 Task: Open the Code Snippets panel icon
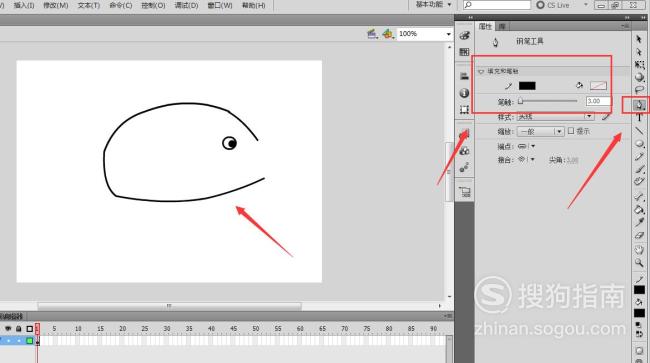pyautogui.click(x=464, y=134)
